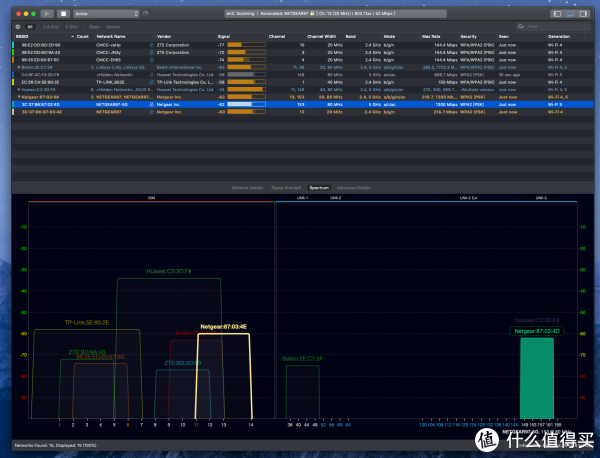Image resolution: width=600 pixels, height=458 pixels.
Task: Switch to the Advanced Details tab
Action: pos(354,188)
